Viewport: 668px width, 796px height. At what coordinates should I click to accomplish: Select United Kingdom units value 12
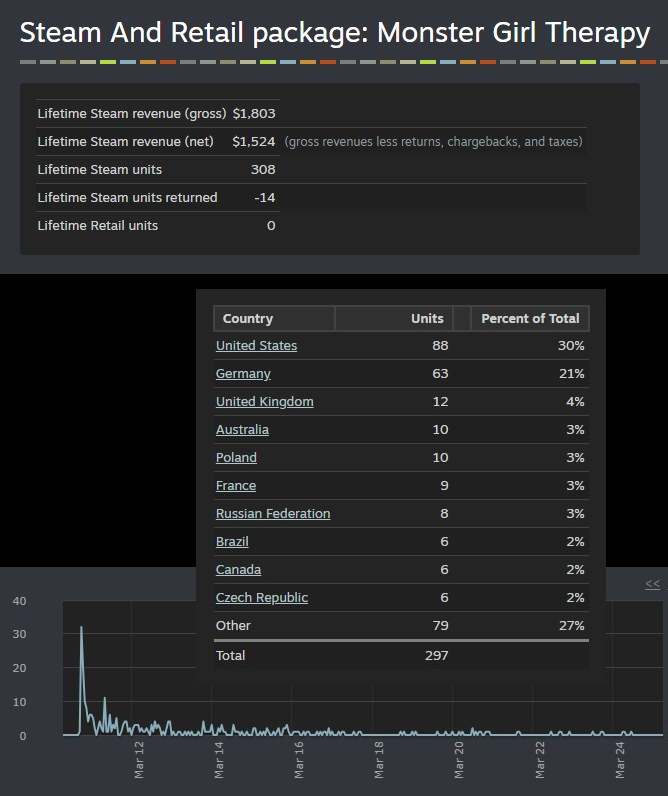[440, 402]
